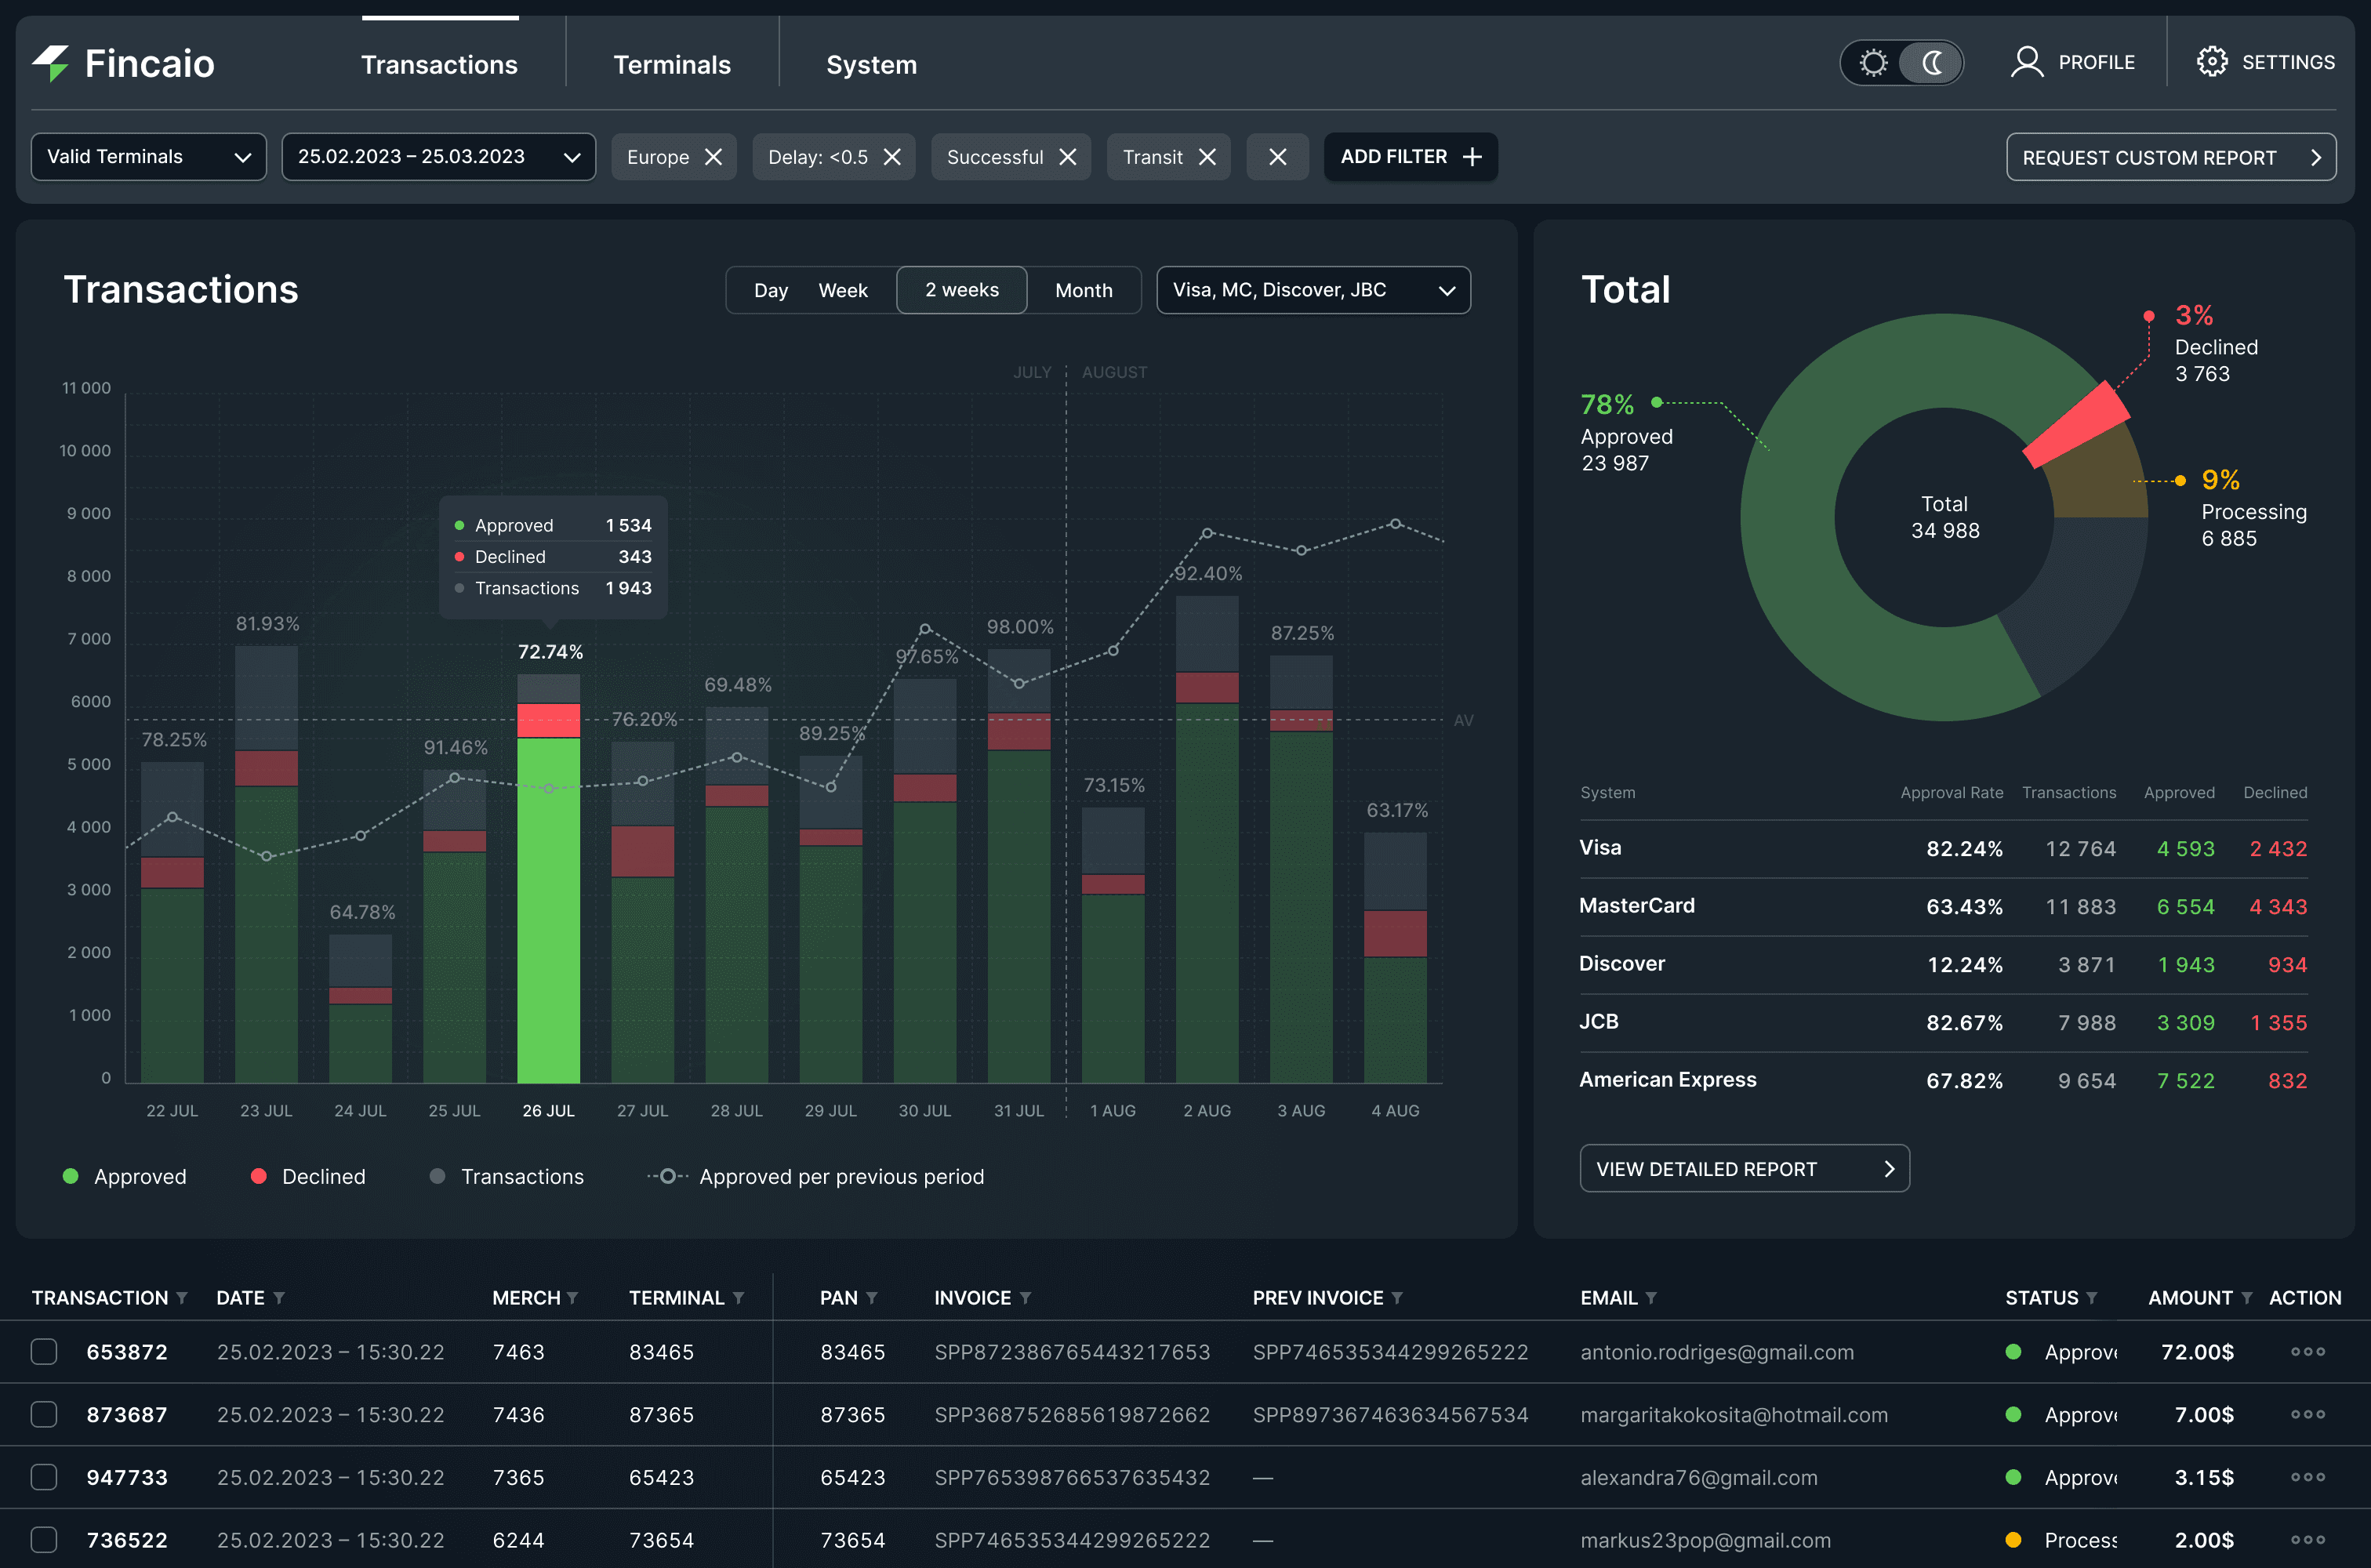Image resolution: width=2371 pixels, height=1568 pixels.
Task: Click funnel icon next to Email column
Action: (x=1651, y=1298)
